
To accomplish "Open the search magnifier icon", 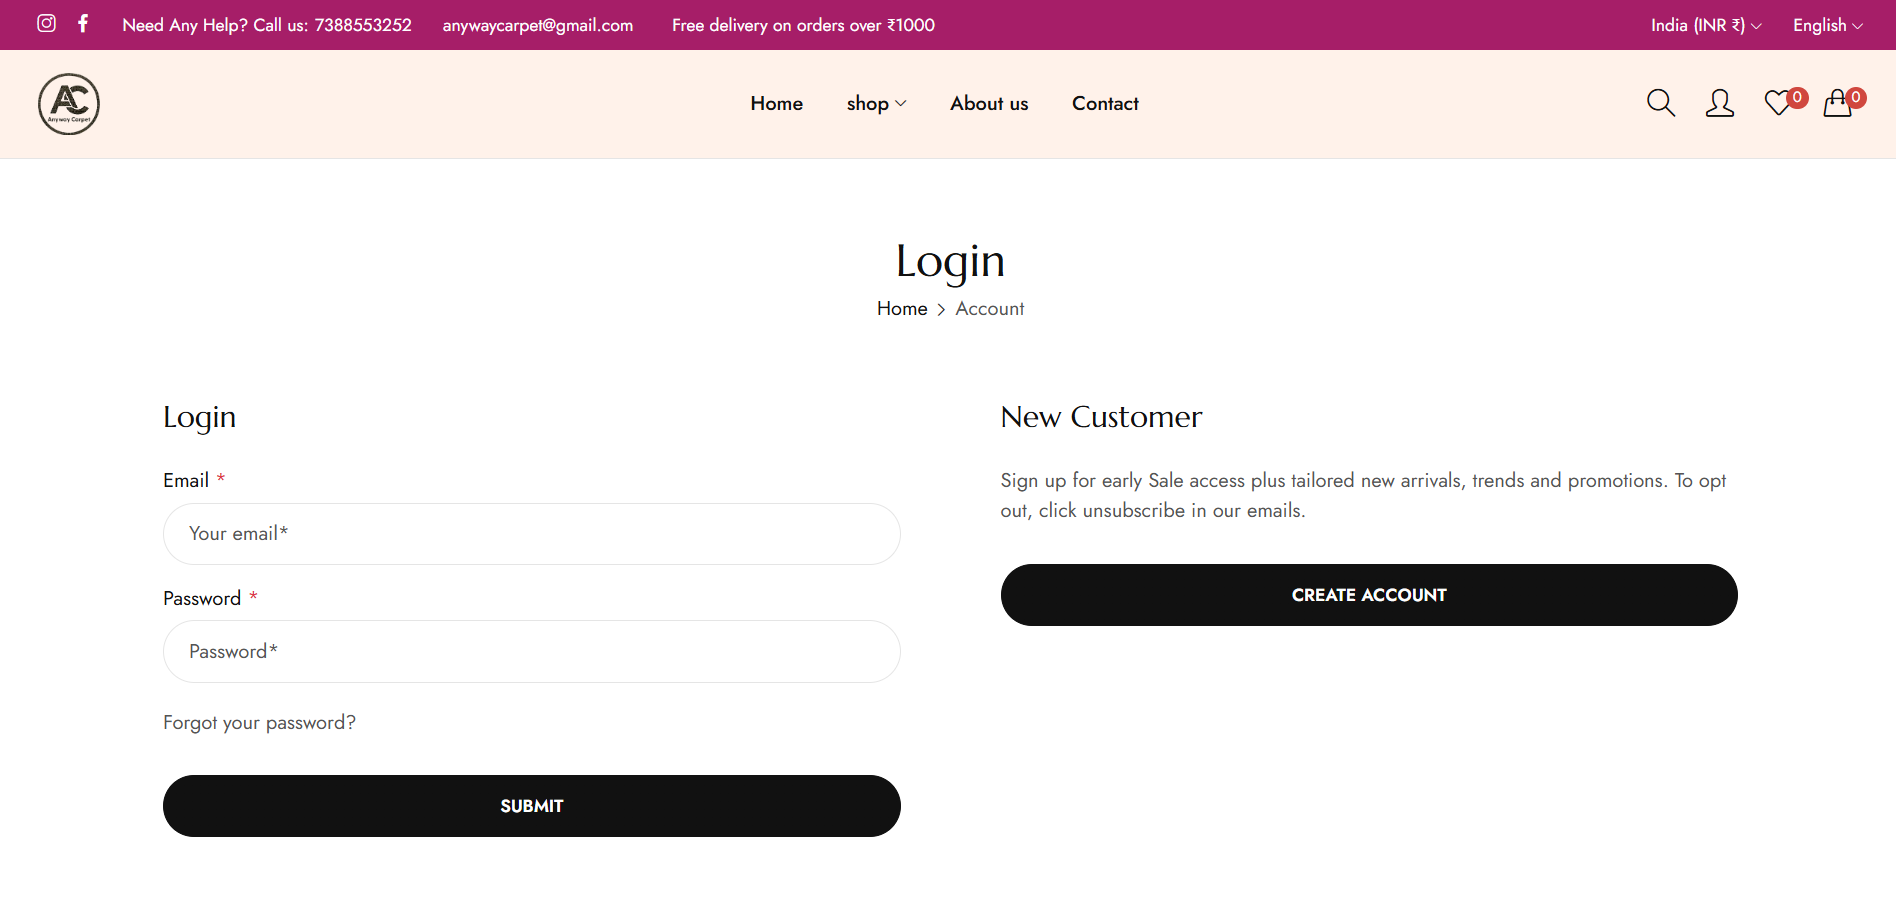I will (x=1660, y=103).
